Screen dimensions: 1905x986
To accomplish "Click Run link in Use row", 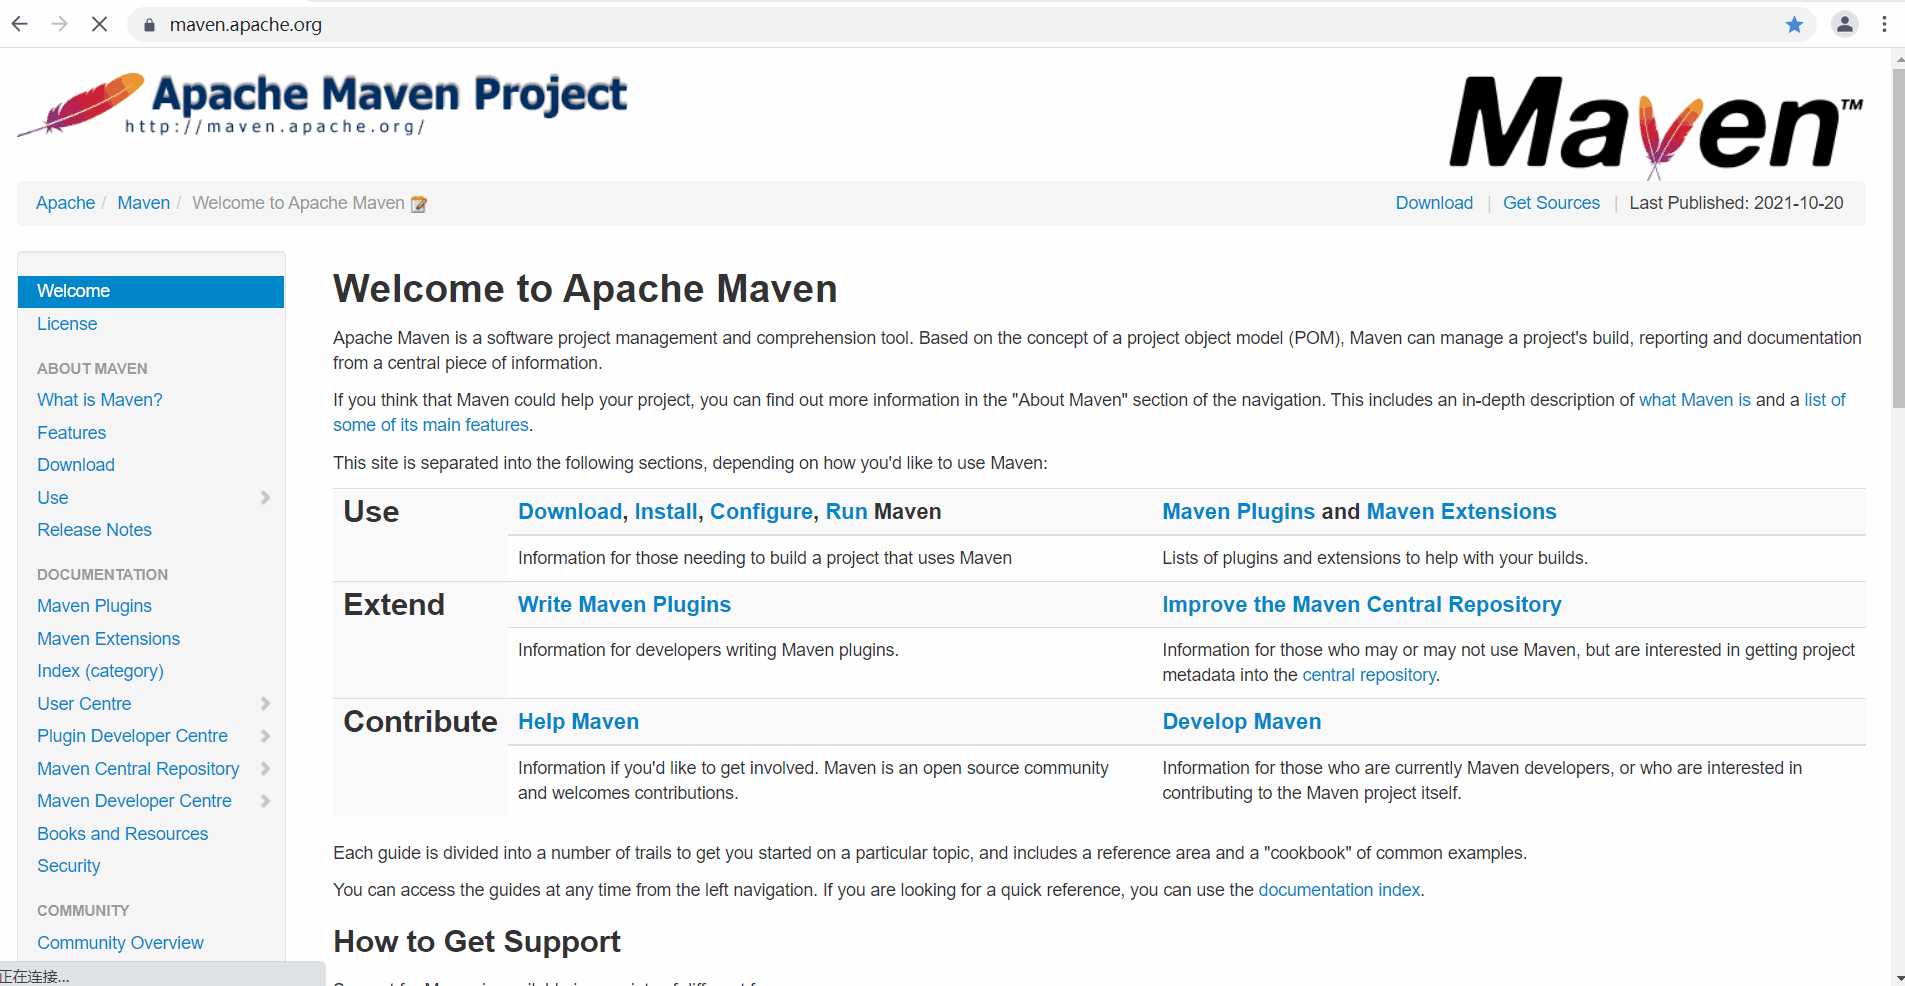I will [x=846, y=512].
